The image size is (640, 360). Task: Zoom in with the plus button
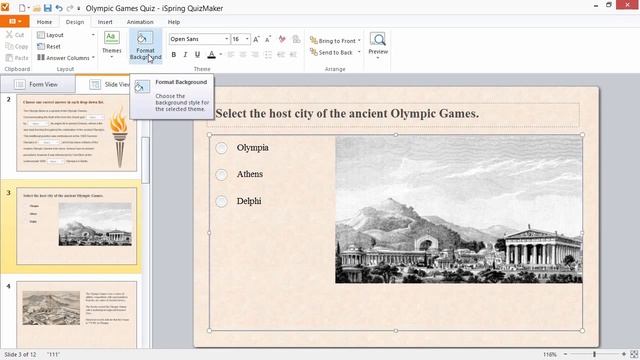pos(624,354)
